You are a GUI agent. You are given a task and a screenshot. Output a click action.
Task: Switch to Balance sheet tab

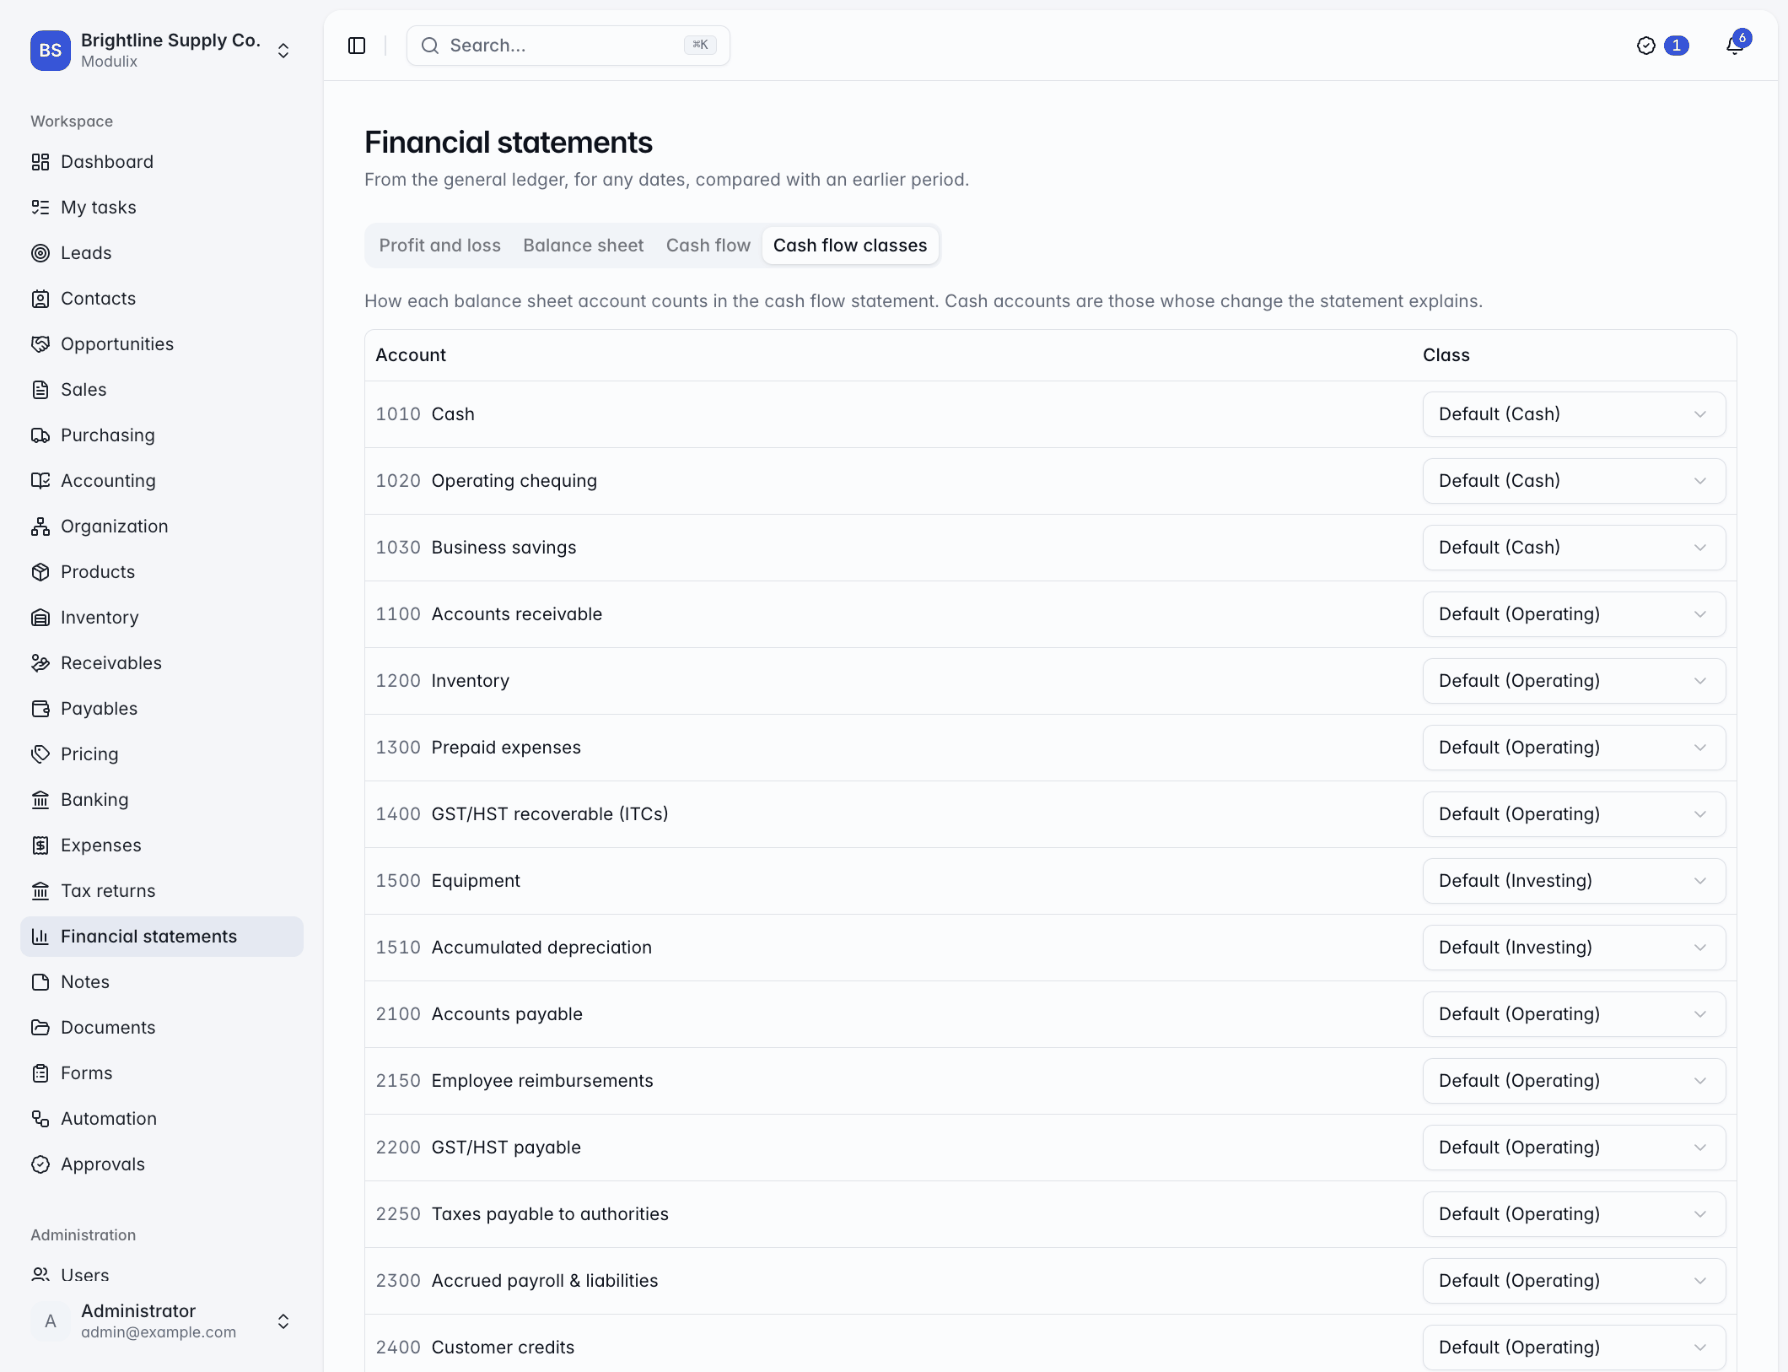(583, 245)
